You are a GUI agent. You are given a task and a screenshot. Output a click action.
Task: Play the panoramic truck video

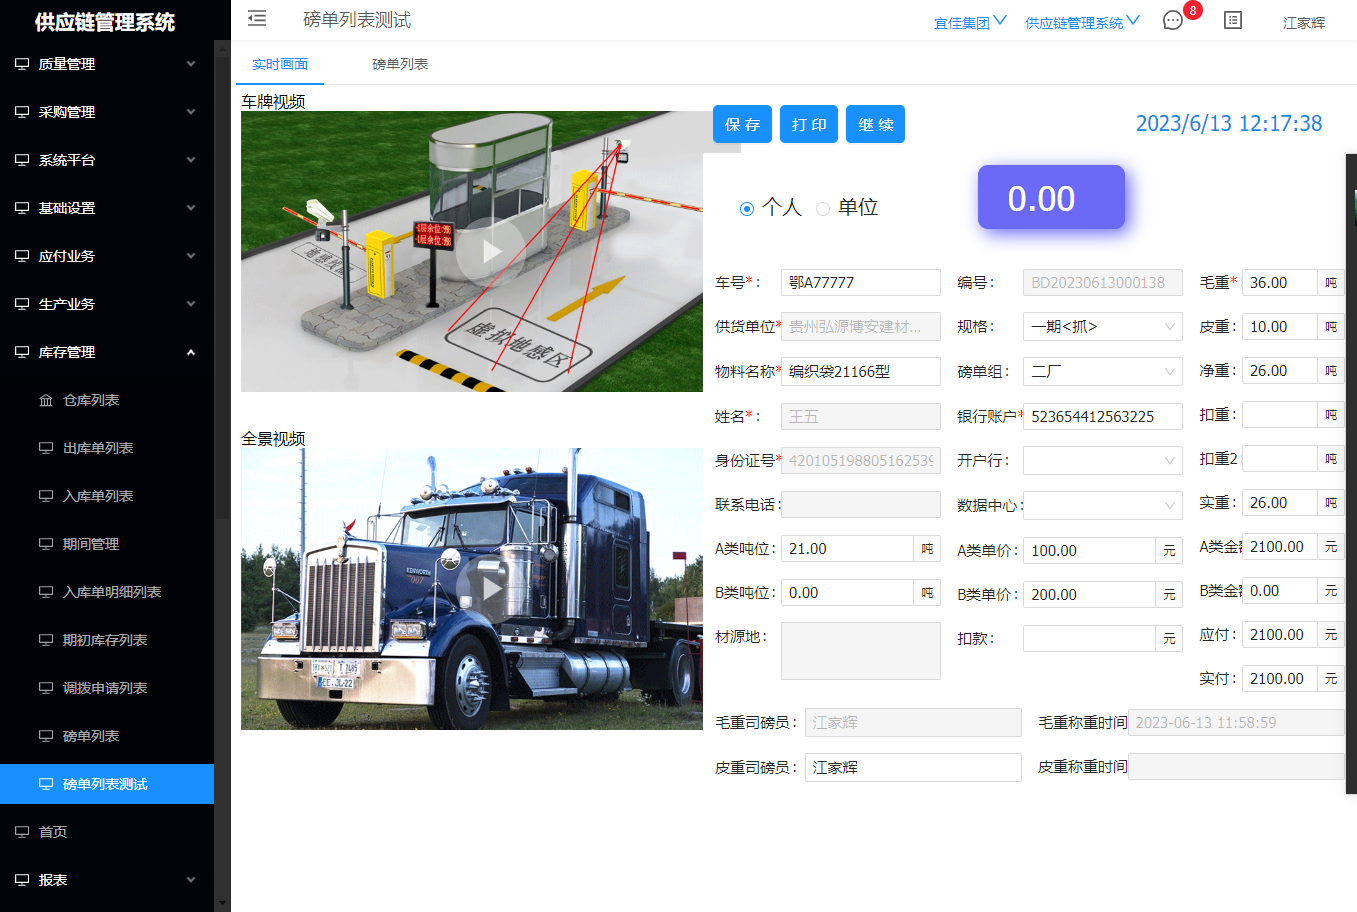[490, 588]
